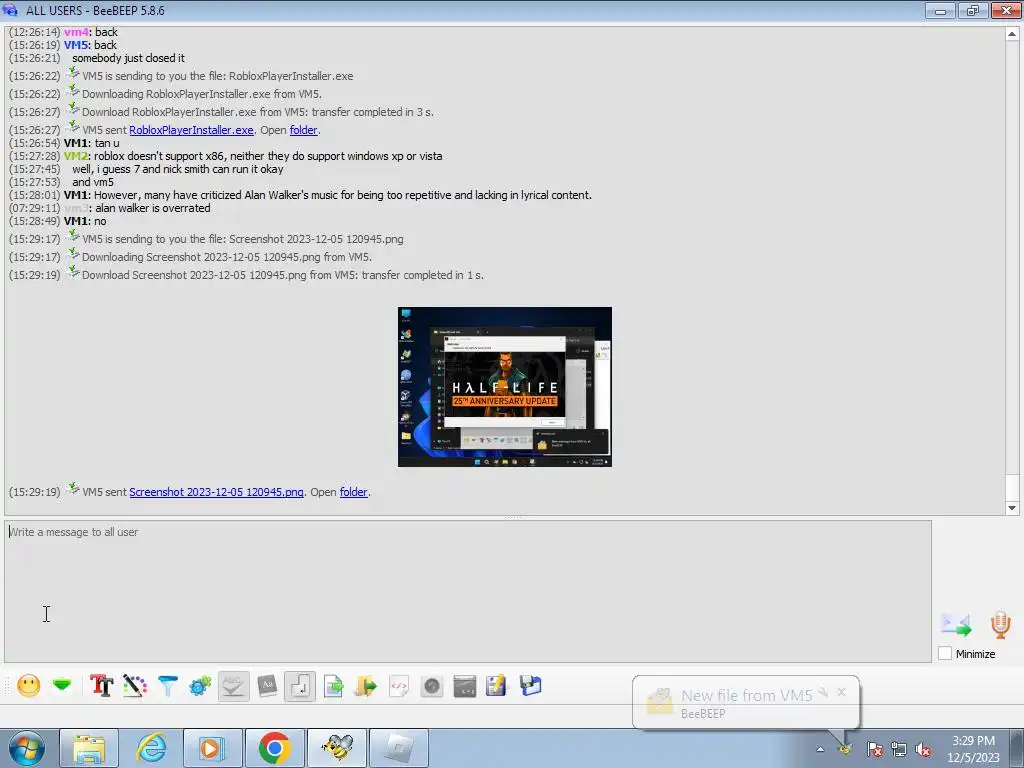Click the Half-Life screenshot thumbnail
The height and width of the screenshot is (768, 1024).
click(505, 387)
